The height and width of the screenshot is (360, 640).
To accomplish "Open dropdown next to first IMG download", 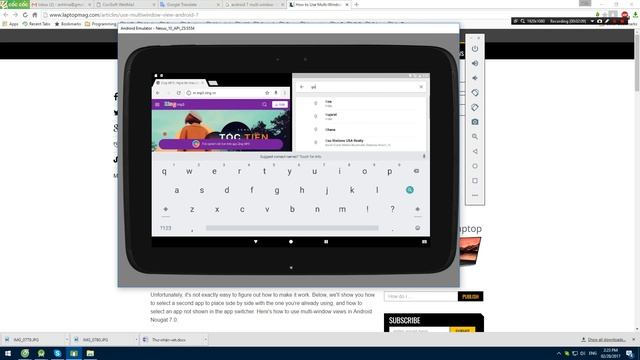I will [x=67, y=340].
